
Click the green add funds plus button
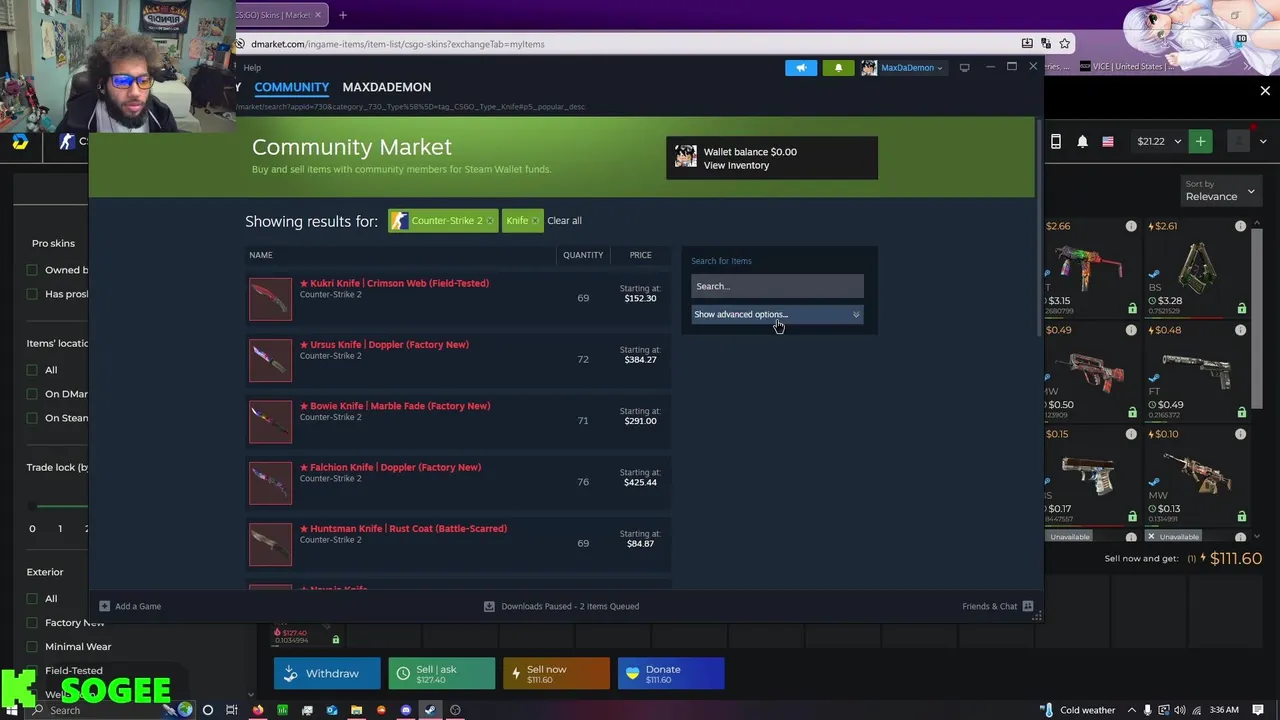1200,142
